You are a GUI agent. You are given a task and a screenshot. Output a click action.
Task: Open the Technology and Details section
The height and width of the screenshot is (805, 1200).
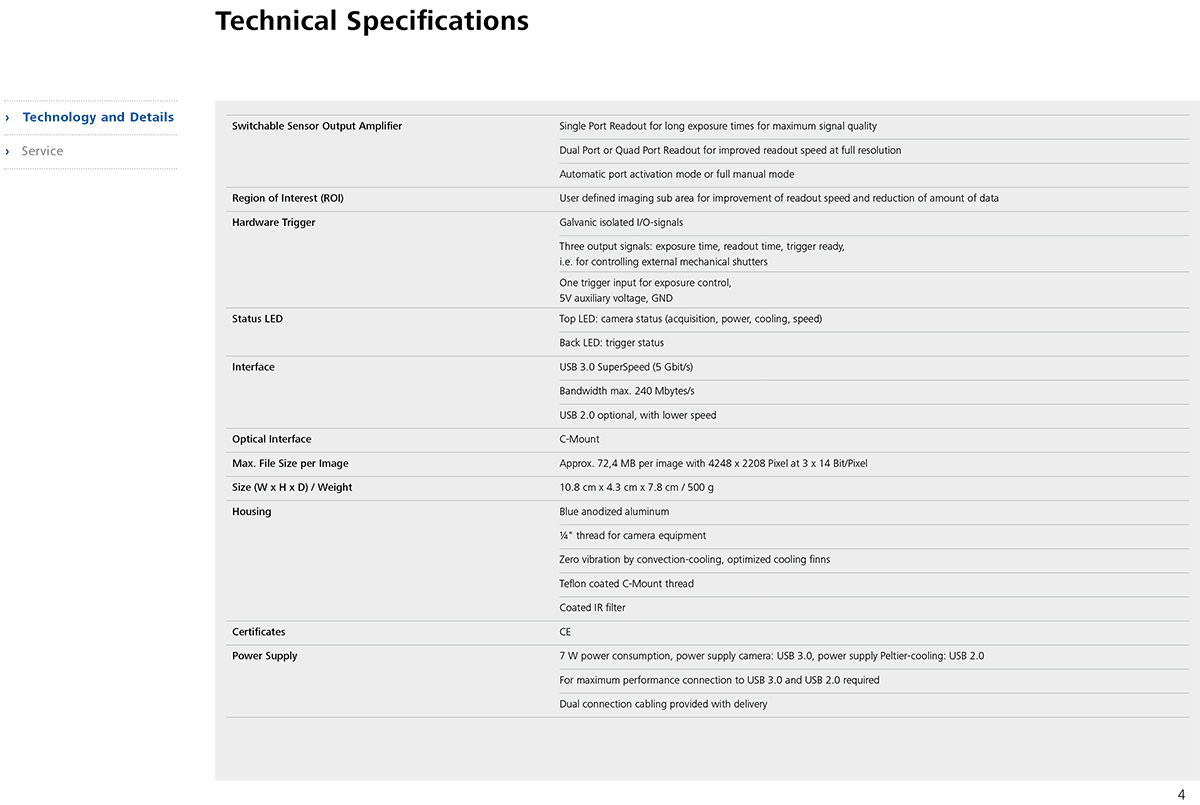click(x=98, y=117)
